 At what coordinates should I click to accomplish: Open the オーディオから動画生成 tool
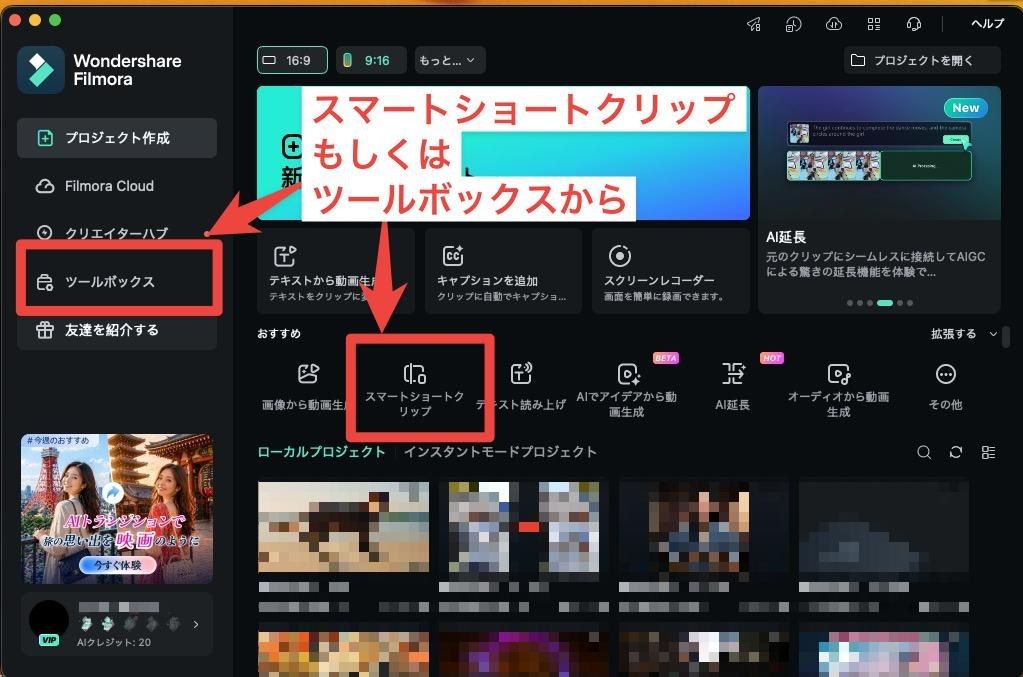click(838, 390)
